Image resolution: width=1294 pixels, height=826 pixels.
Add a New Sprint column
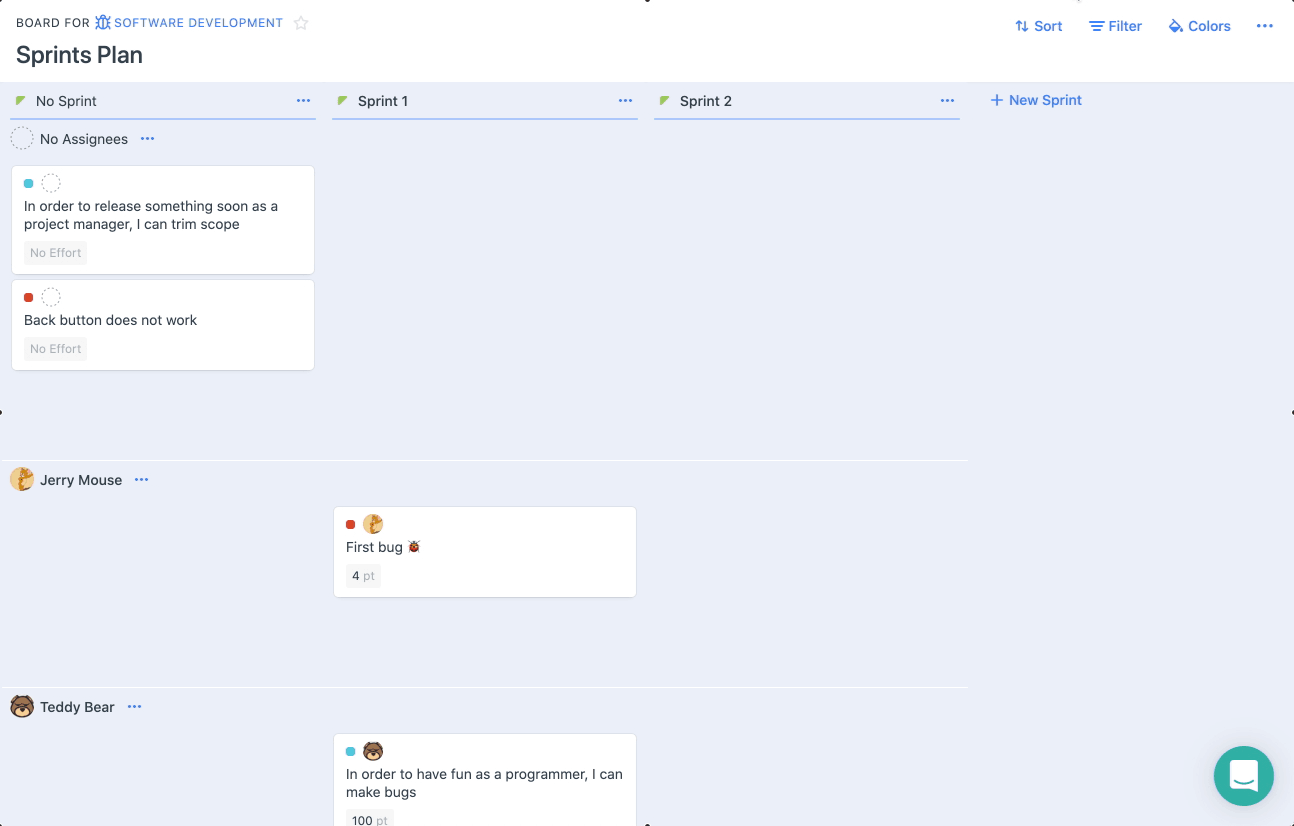point(1036,100)
